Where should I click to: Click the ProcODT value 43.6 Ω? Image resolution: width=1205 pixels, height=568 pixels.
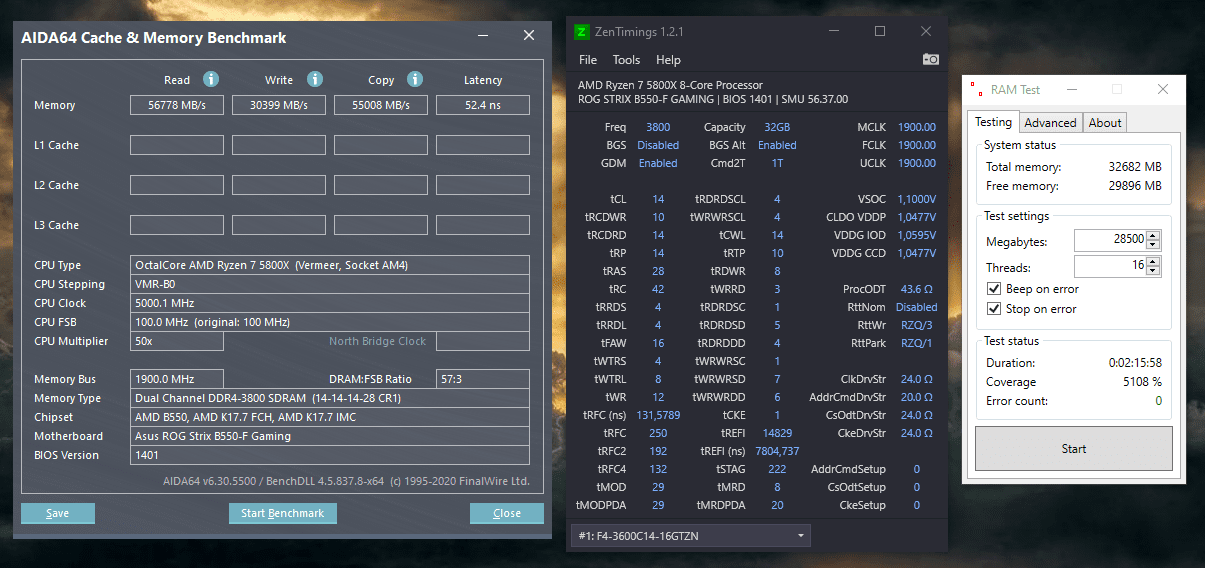click(x=917, y=289)
